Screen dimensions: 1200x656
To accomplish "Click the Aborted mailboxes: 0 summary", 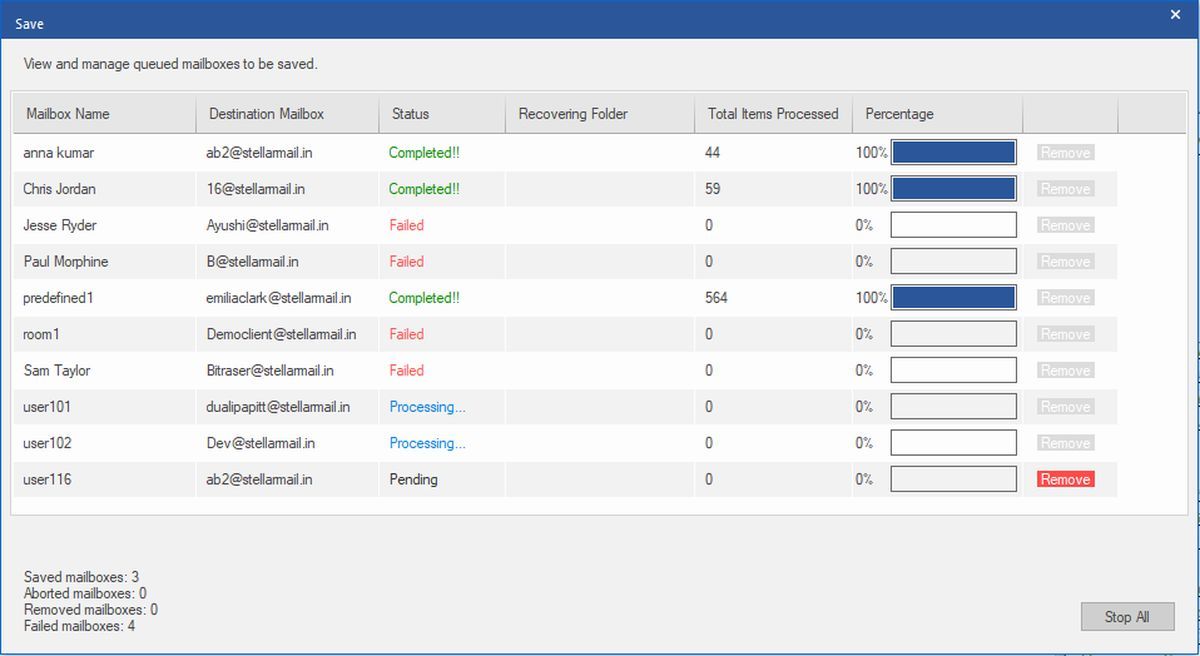I will coord(85,593).
